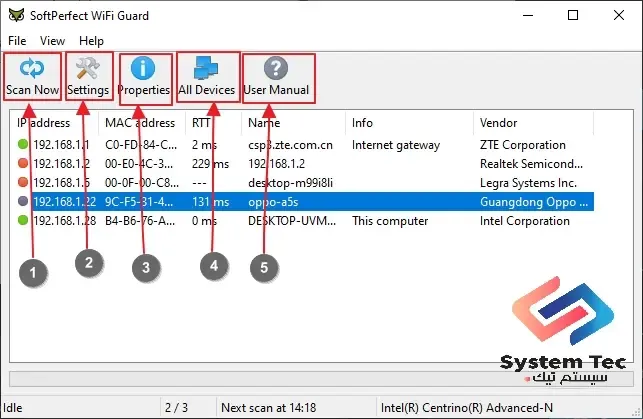Click device name DESKTOP-UVM...
The width and height of the screenshot is (643, 419).
tap(292, 221)
